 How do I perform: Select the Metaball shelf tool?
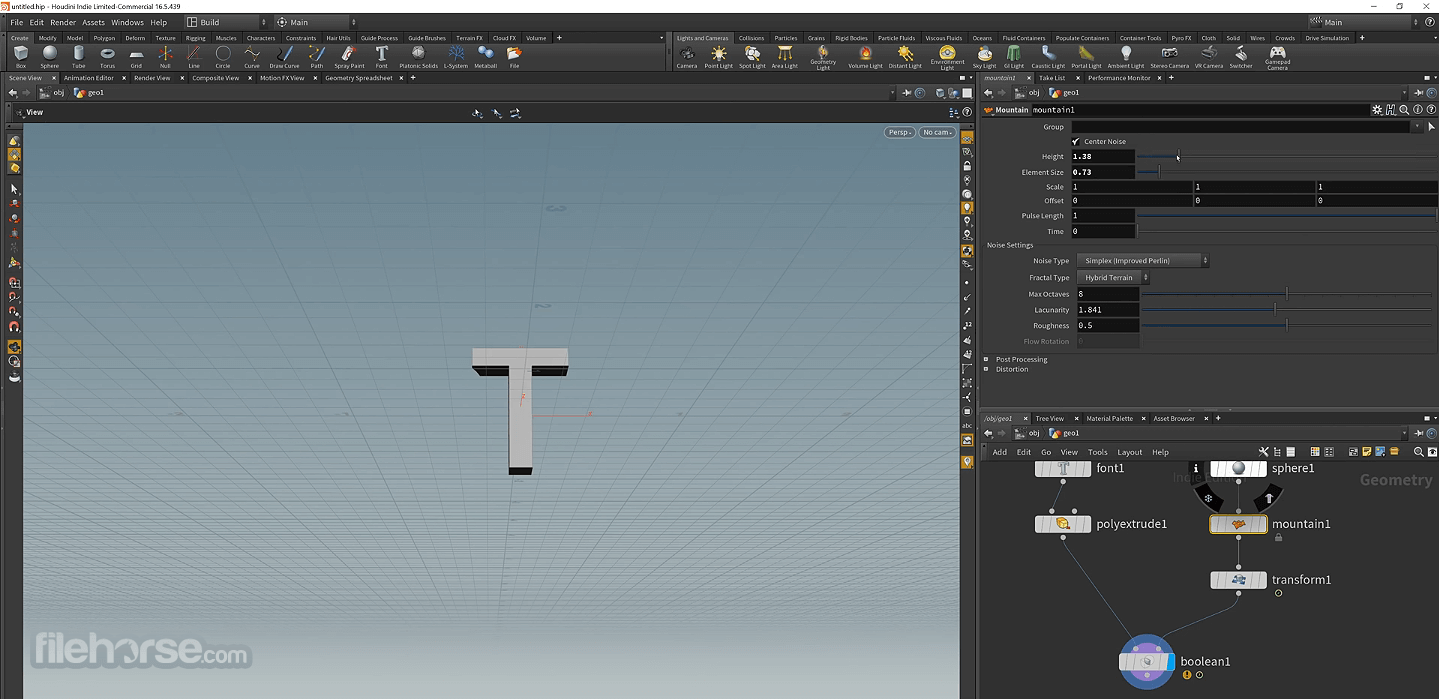(486, 56)
